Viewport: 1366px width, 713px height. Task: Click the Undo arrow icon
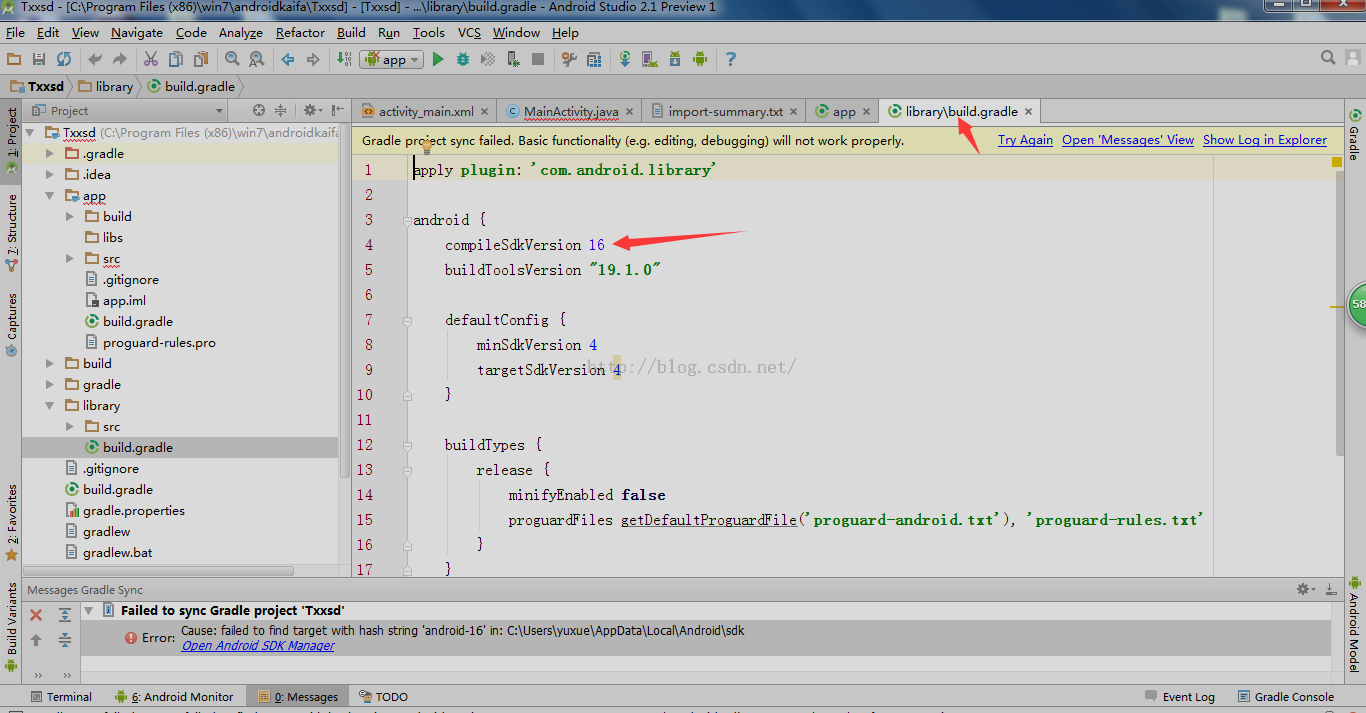pos(95,60)
